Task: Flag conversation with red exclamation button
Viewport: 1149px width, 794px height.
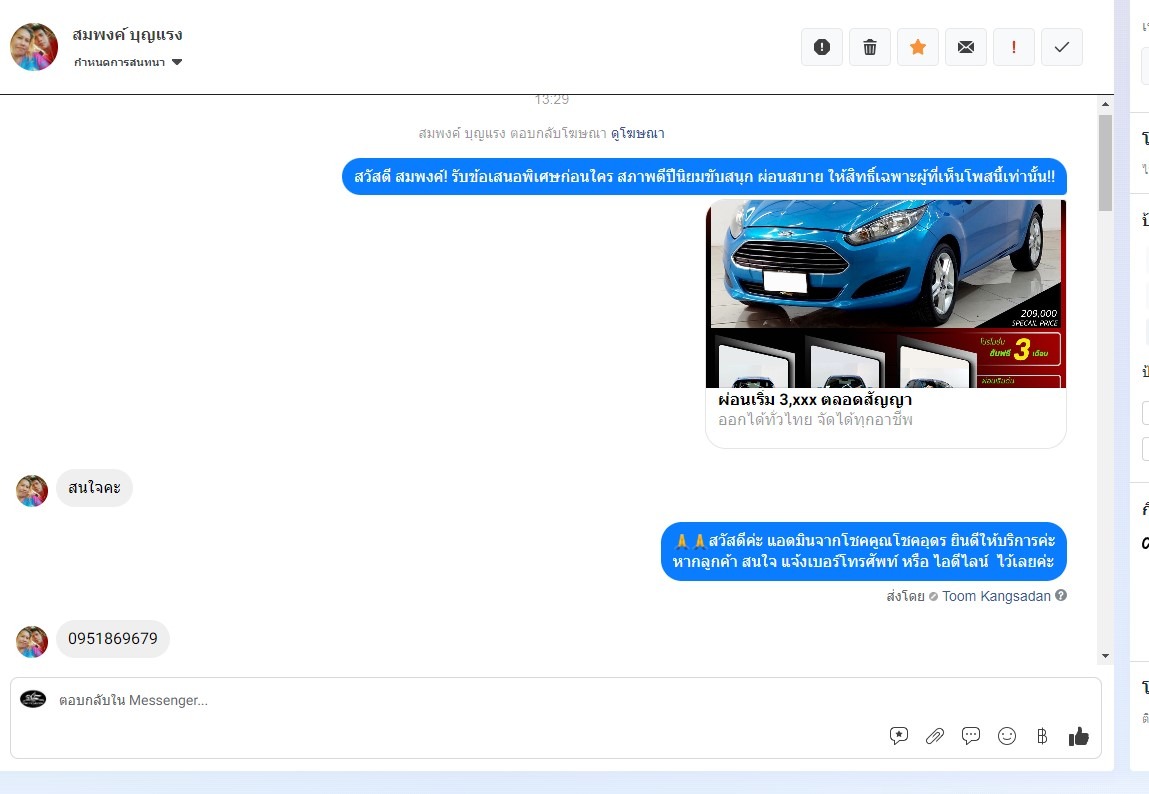Action: pyautogui.click(x=1013, y=47)
